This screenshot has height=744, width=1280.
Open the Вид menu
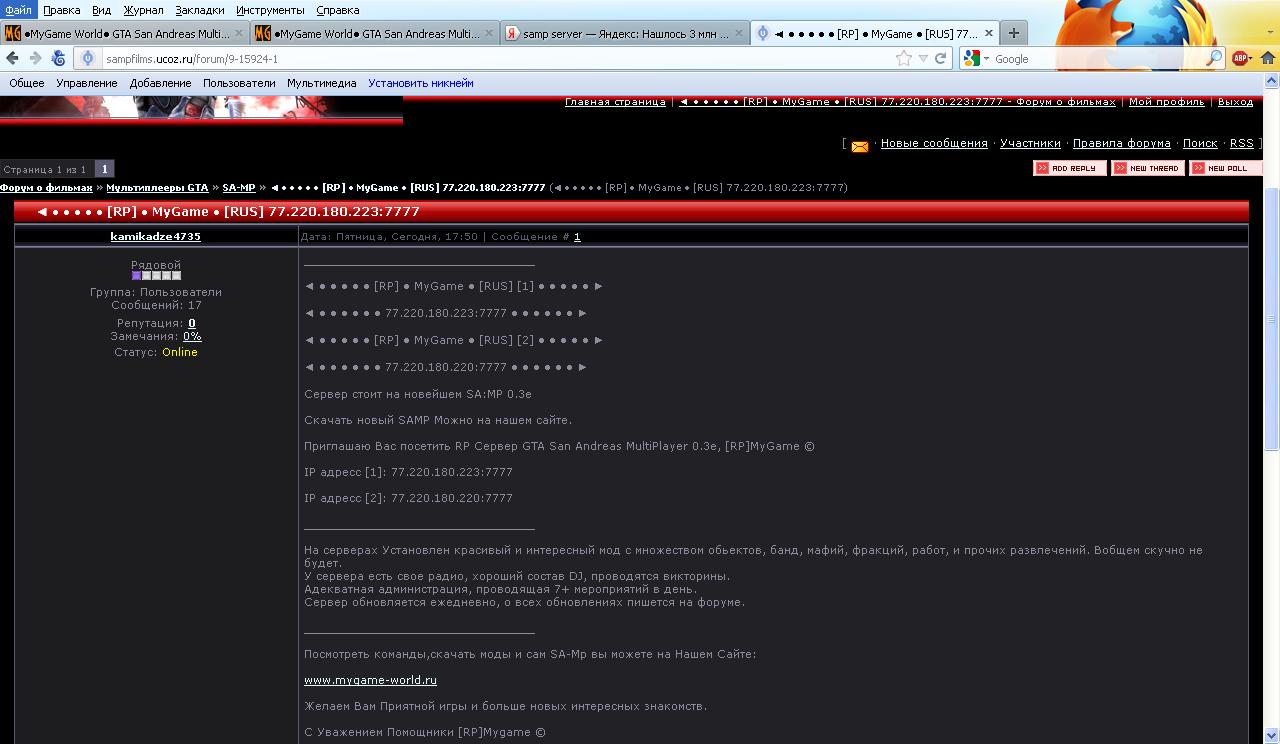(101, 10)
